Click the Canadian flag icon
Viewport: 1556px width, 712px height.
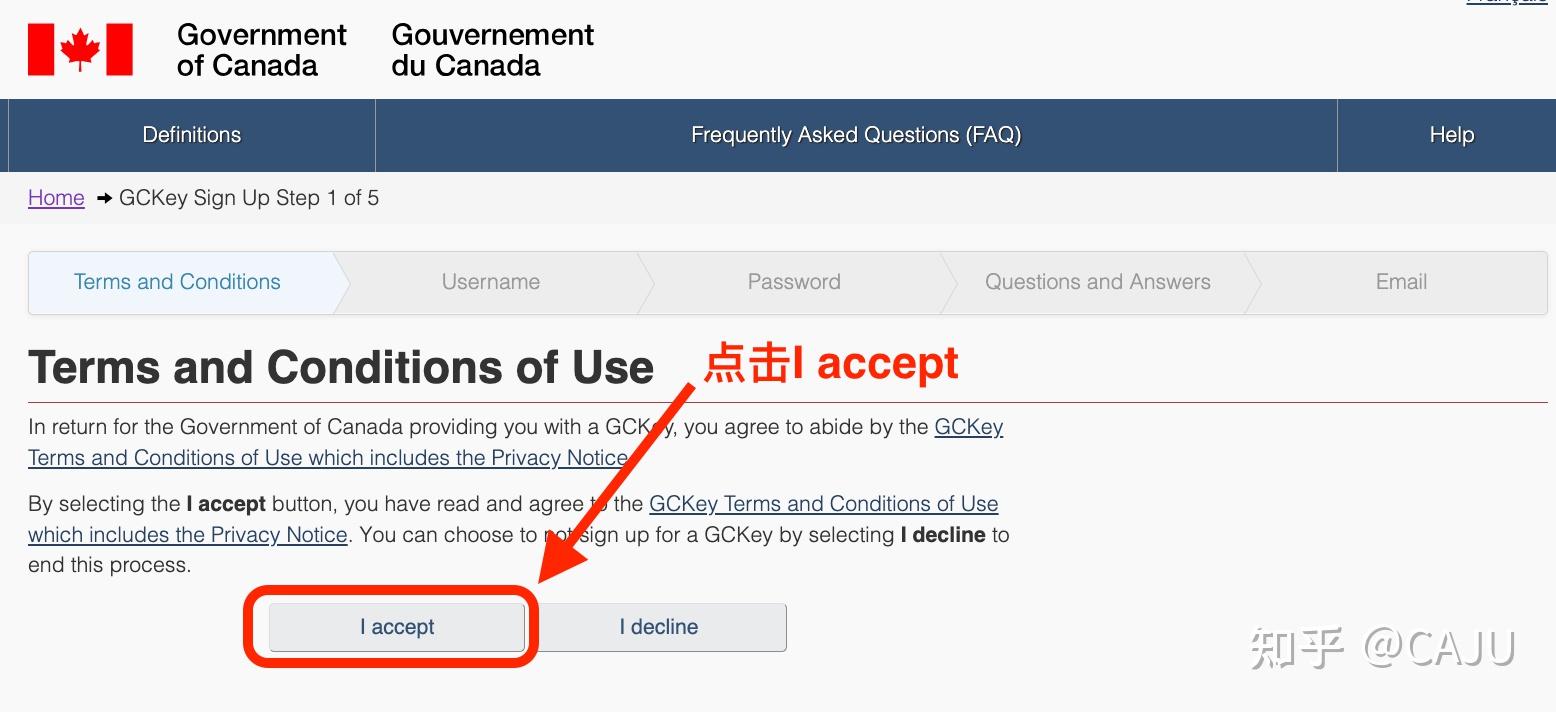[80, 50]
